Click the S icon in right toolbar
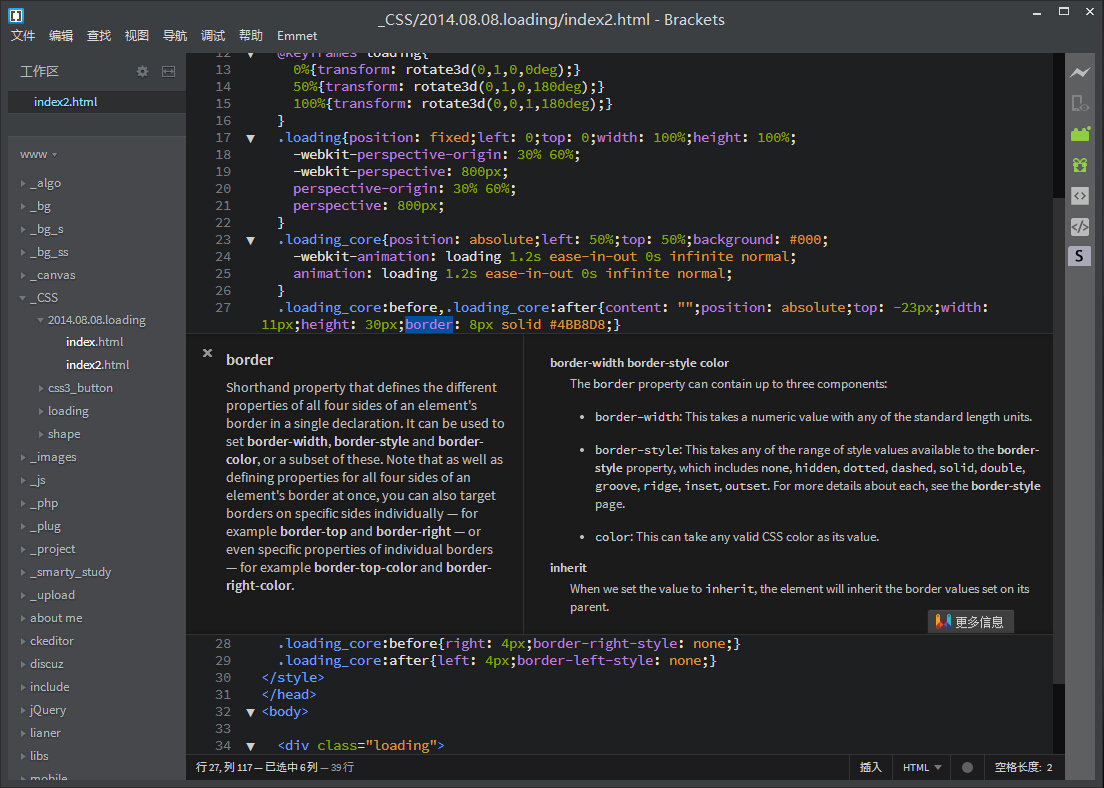This screenshot has width=1104, height=788. pyautogui.click(x=1079, y=256)
